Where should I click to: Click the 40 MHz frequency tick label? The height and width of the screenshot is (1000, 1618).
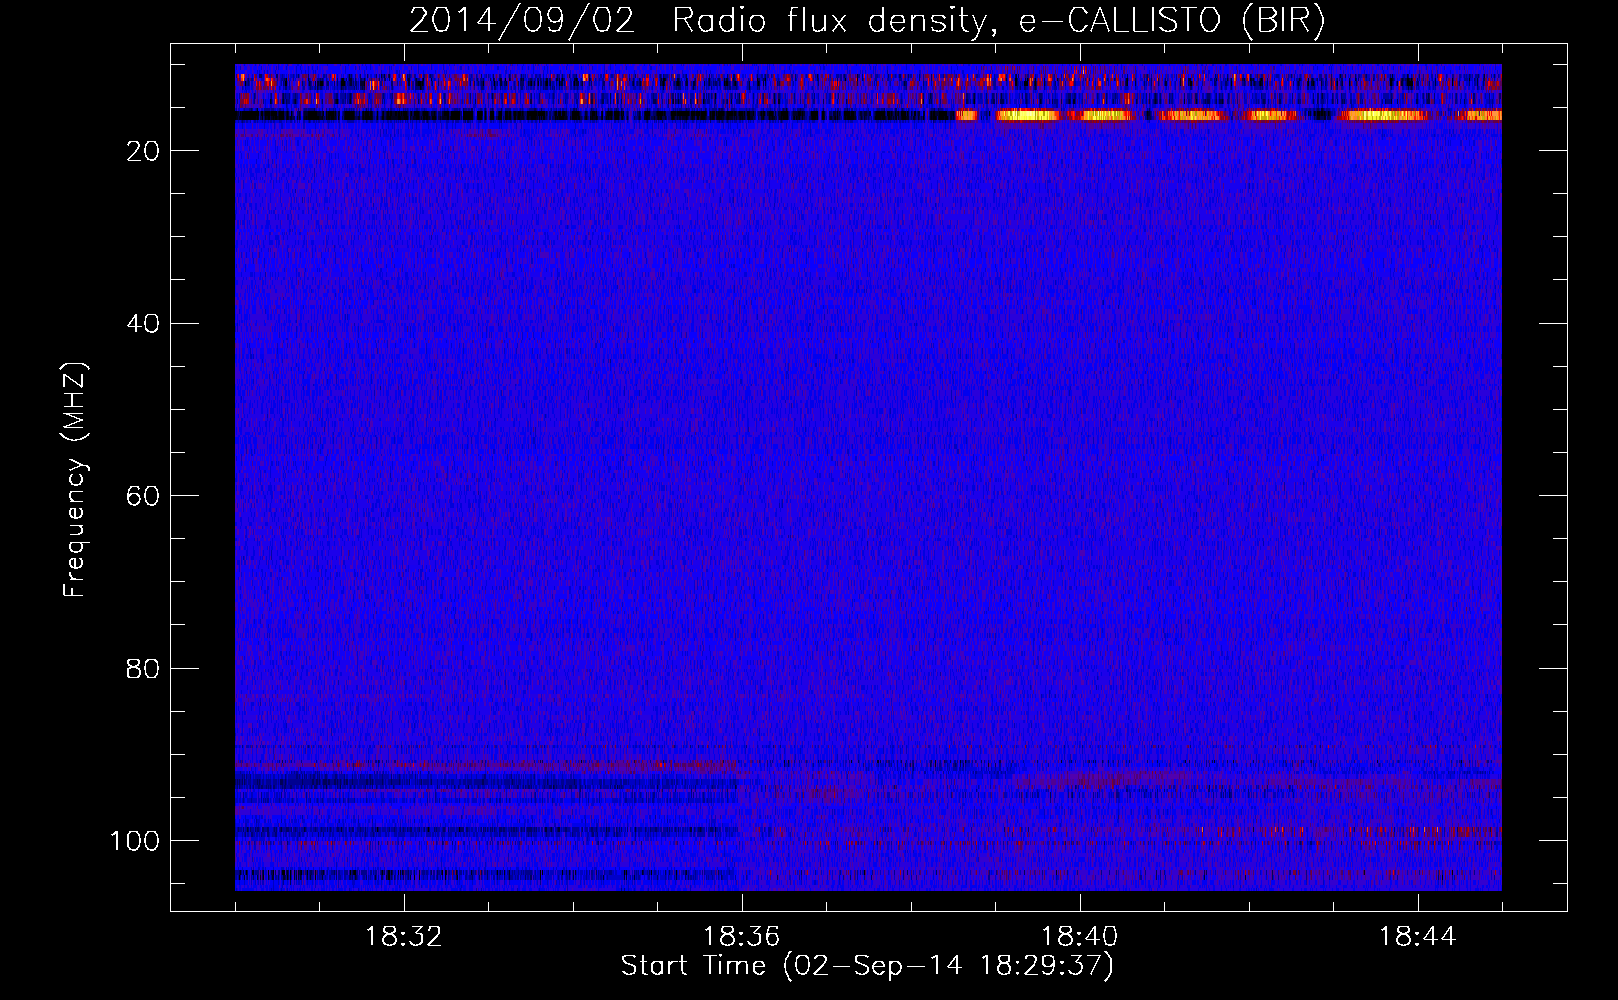(x=143, y=323)
